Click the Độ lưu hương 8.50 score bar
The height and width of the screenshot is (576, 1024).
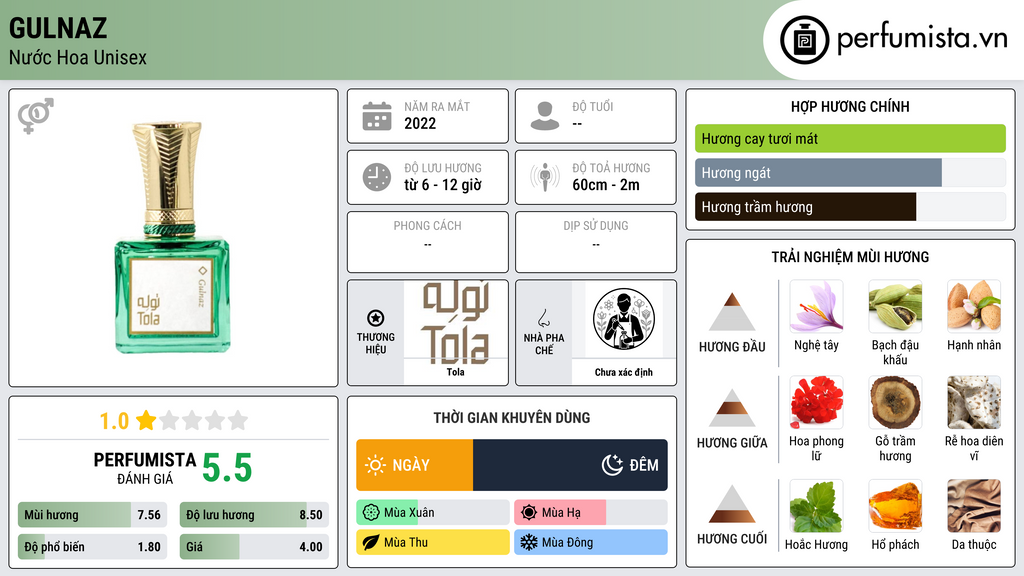[254, 515]
